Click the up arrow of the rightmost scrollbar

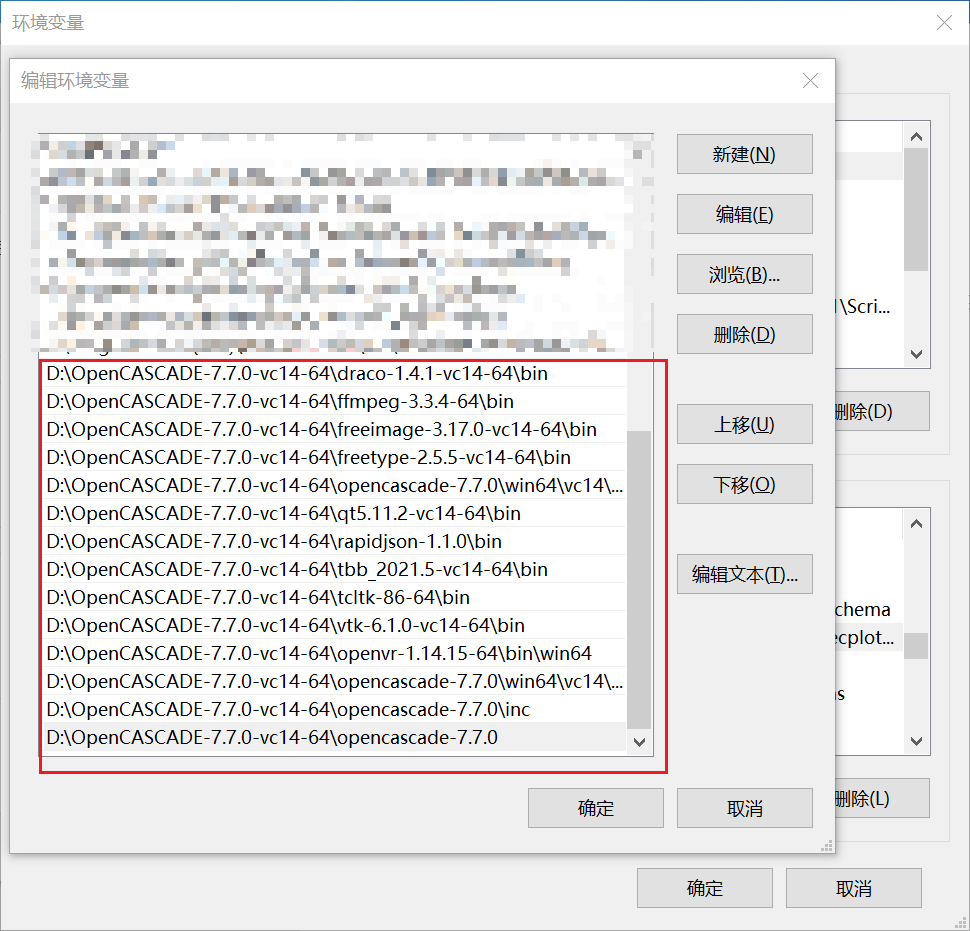(x=916, y=135)
